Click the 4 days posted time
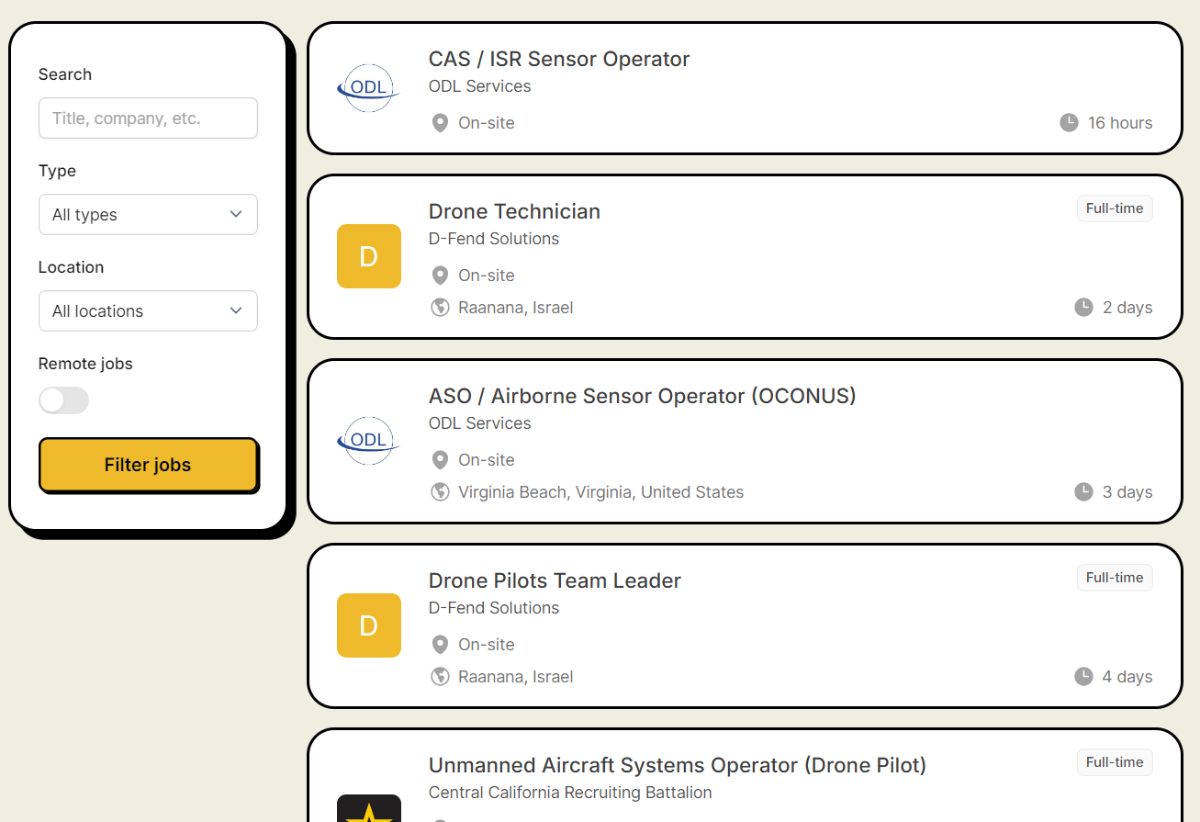The image size is (1200, 822). [1127, 676]
